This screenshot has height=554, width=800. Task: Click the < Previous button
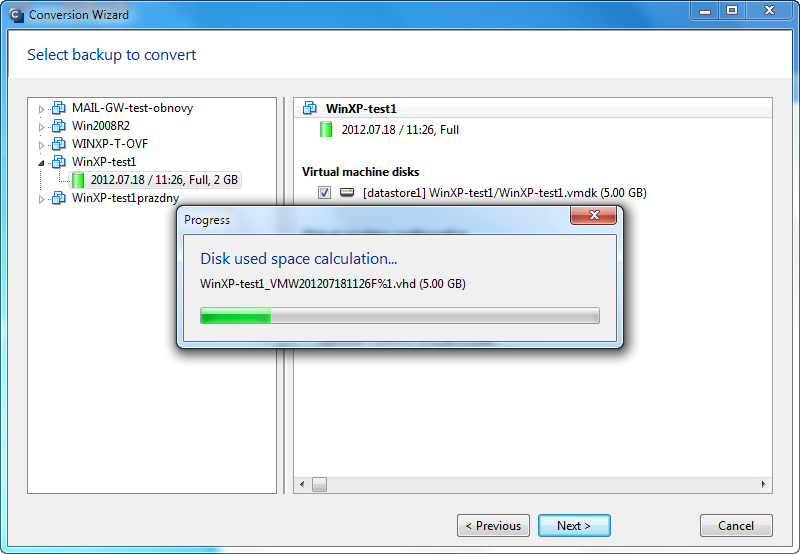pos(493,525)
